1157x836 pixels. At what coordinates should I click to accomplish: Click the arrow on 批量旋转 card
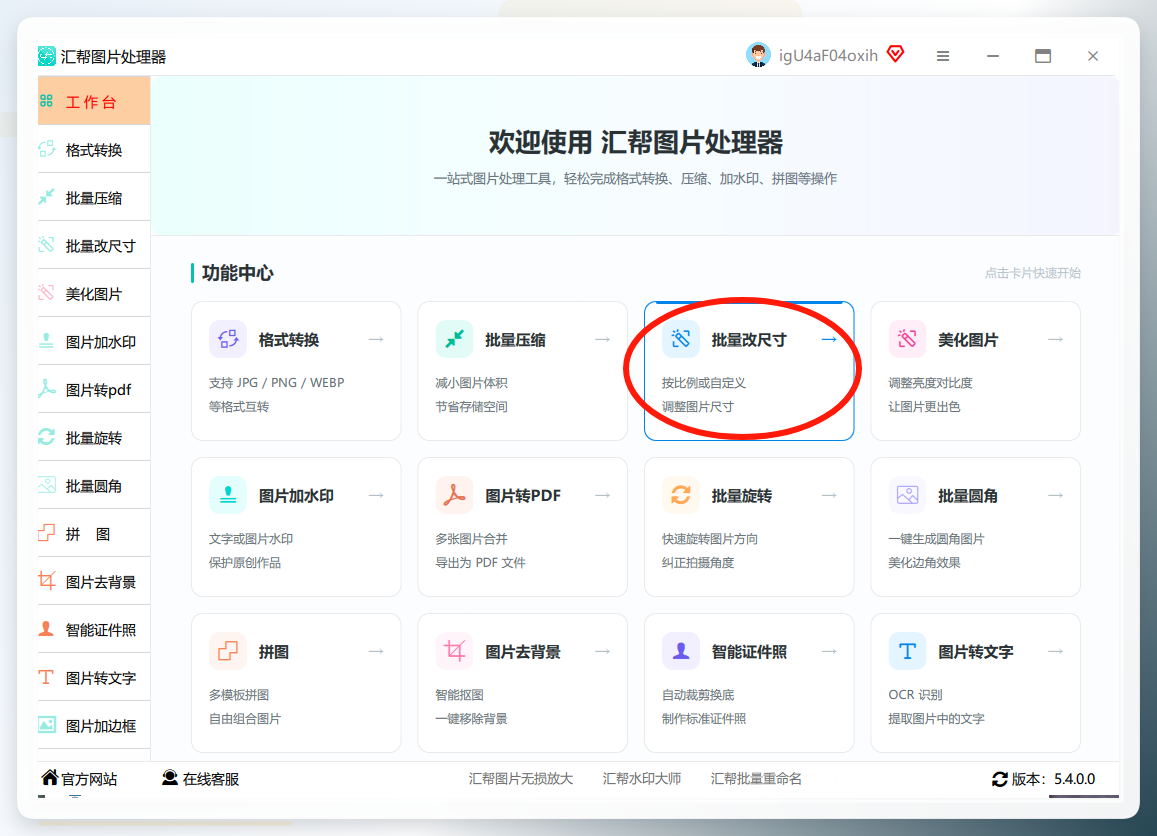click(x=829, y=495)
